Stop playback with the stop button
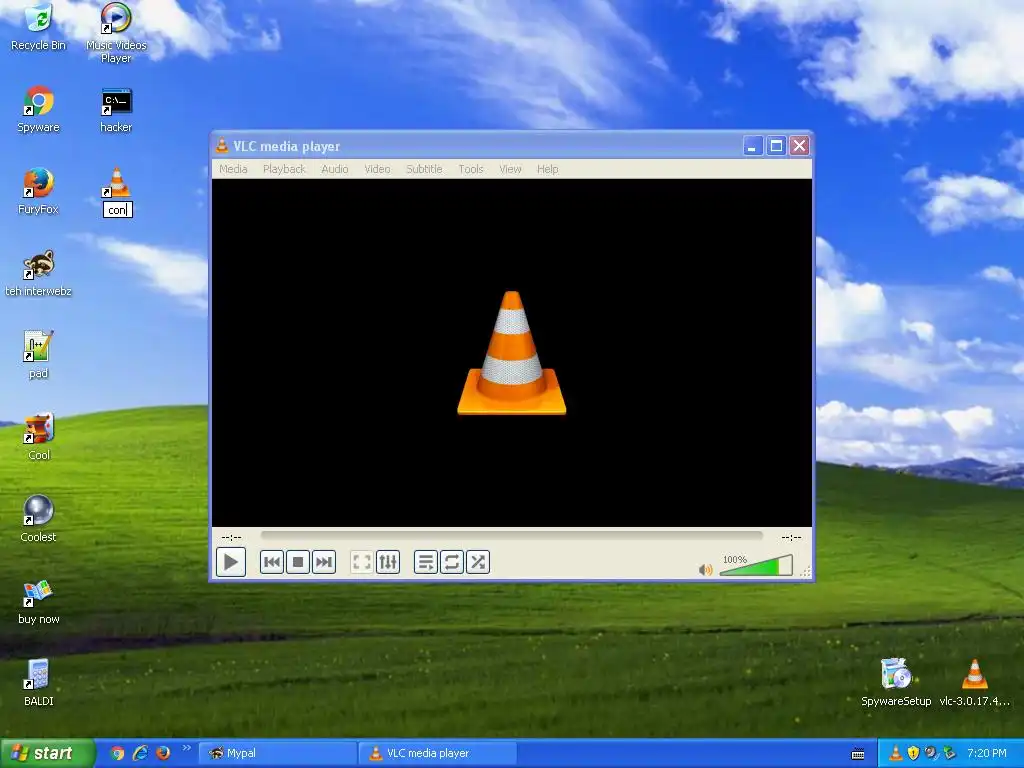 point(298,562)
